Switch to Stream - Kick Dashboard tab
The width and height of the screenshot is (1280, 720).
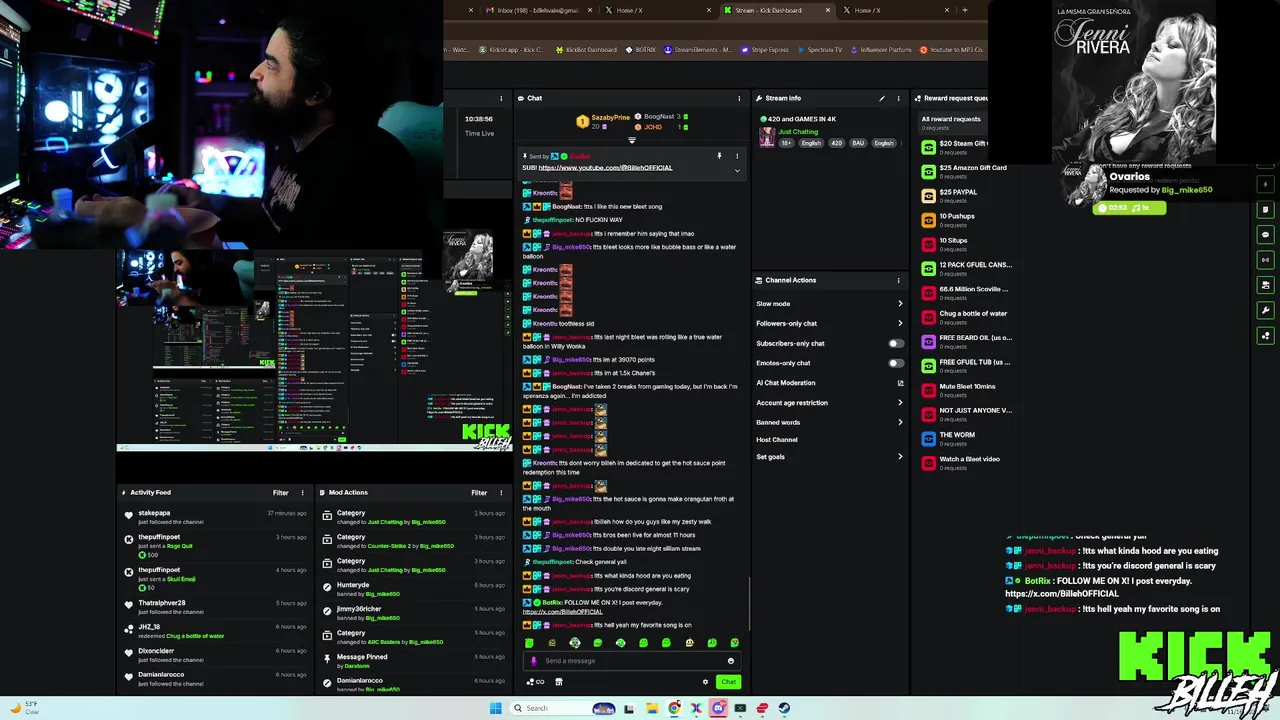[x=776, y=10]
